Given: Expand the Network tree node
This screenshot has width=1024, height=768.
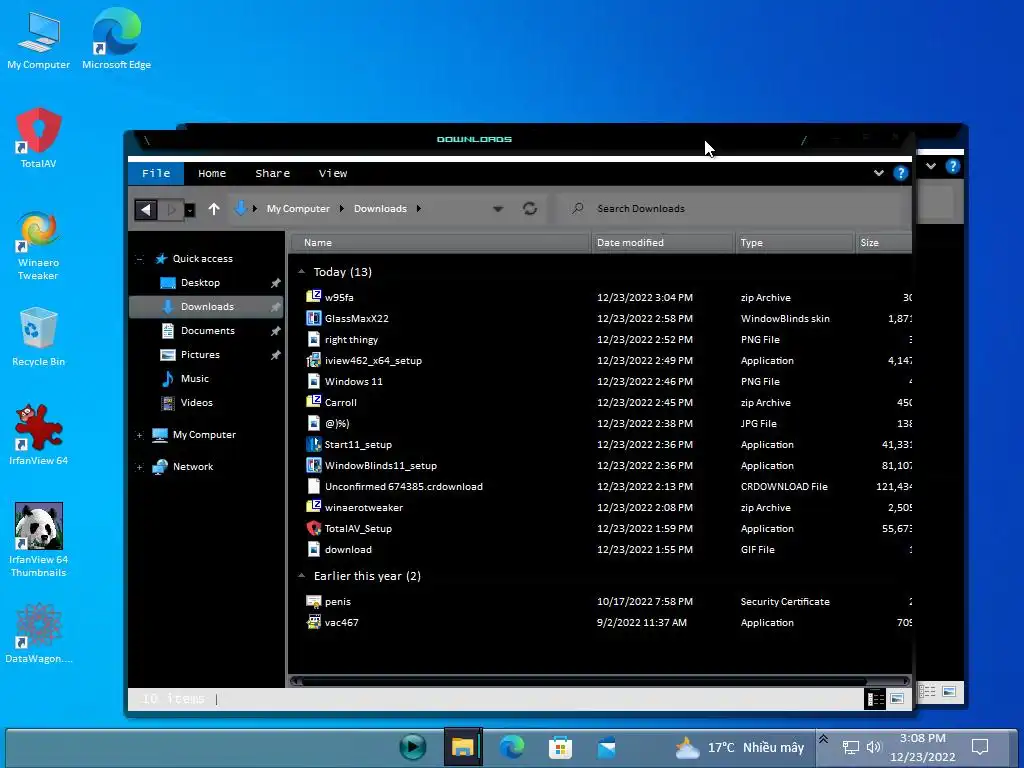Looking at the screenshot, I should pyautogui.click(x=139, y=467).
